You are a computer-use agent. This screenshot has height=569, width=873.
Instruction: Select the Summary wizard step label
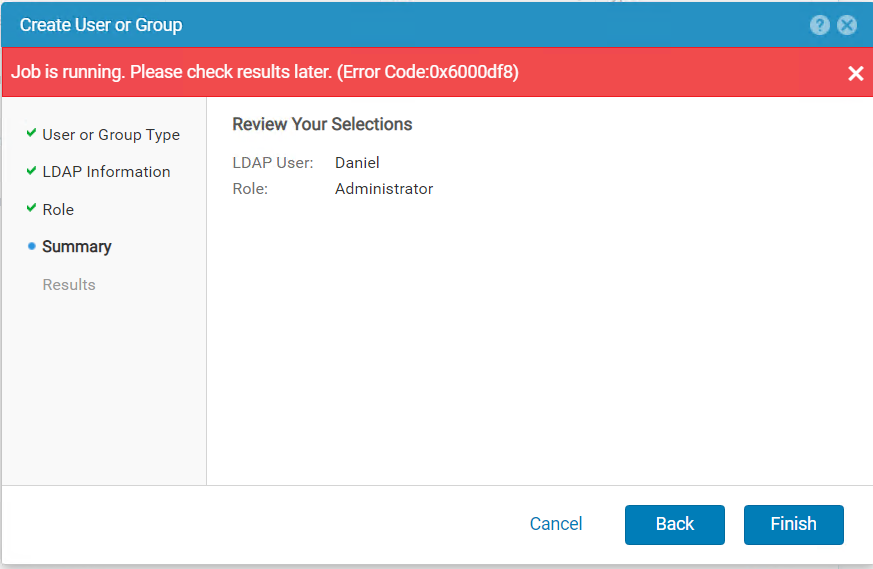pyautogui.click(x=77, y=247)
